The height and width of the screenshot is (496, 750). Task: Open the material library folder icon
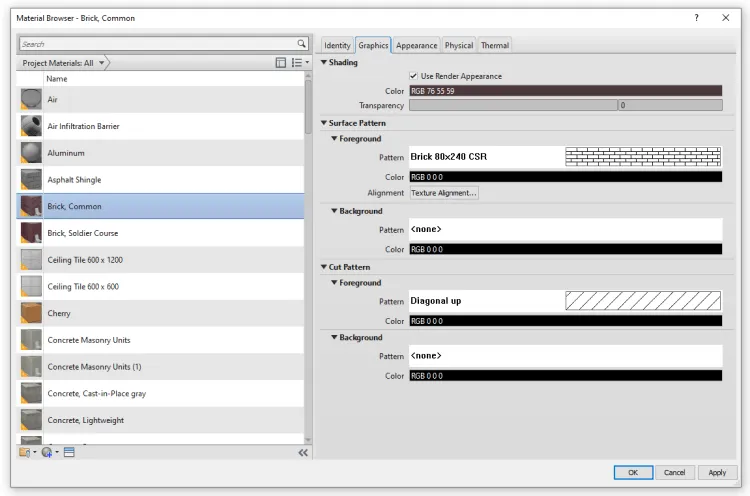coord(24,452)
